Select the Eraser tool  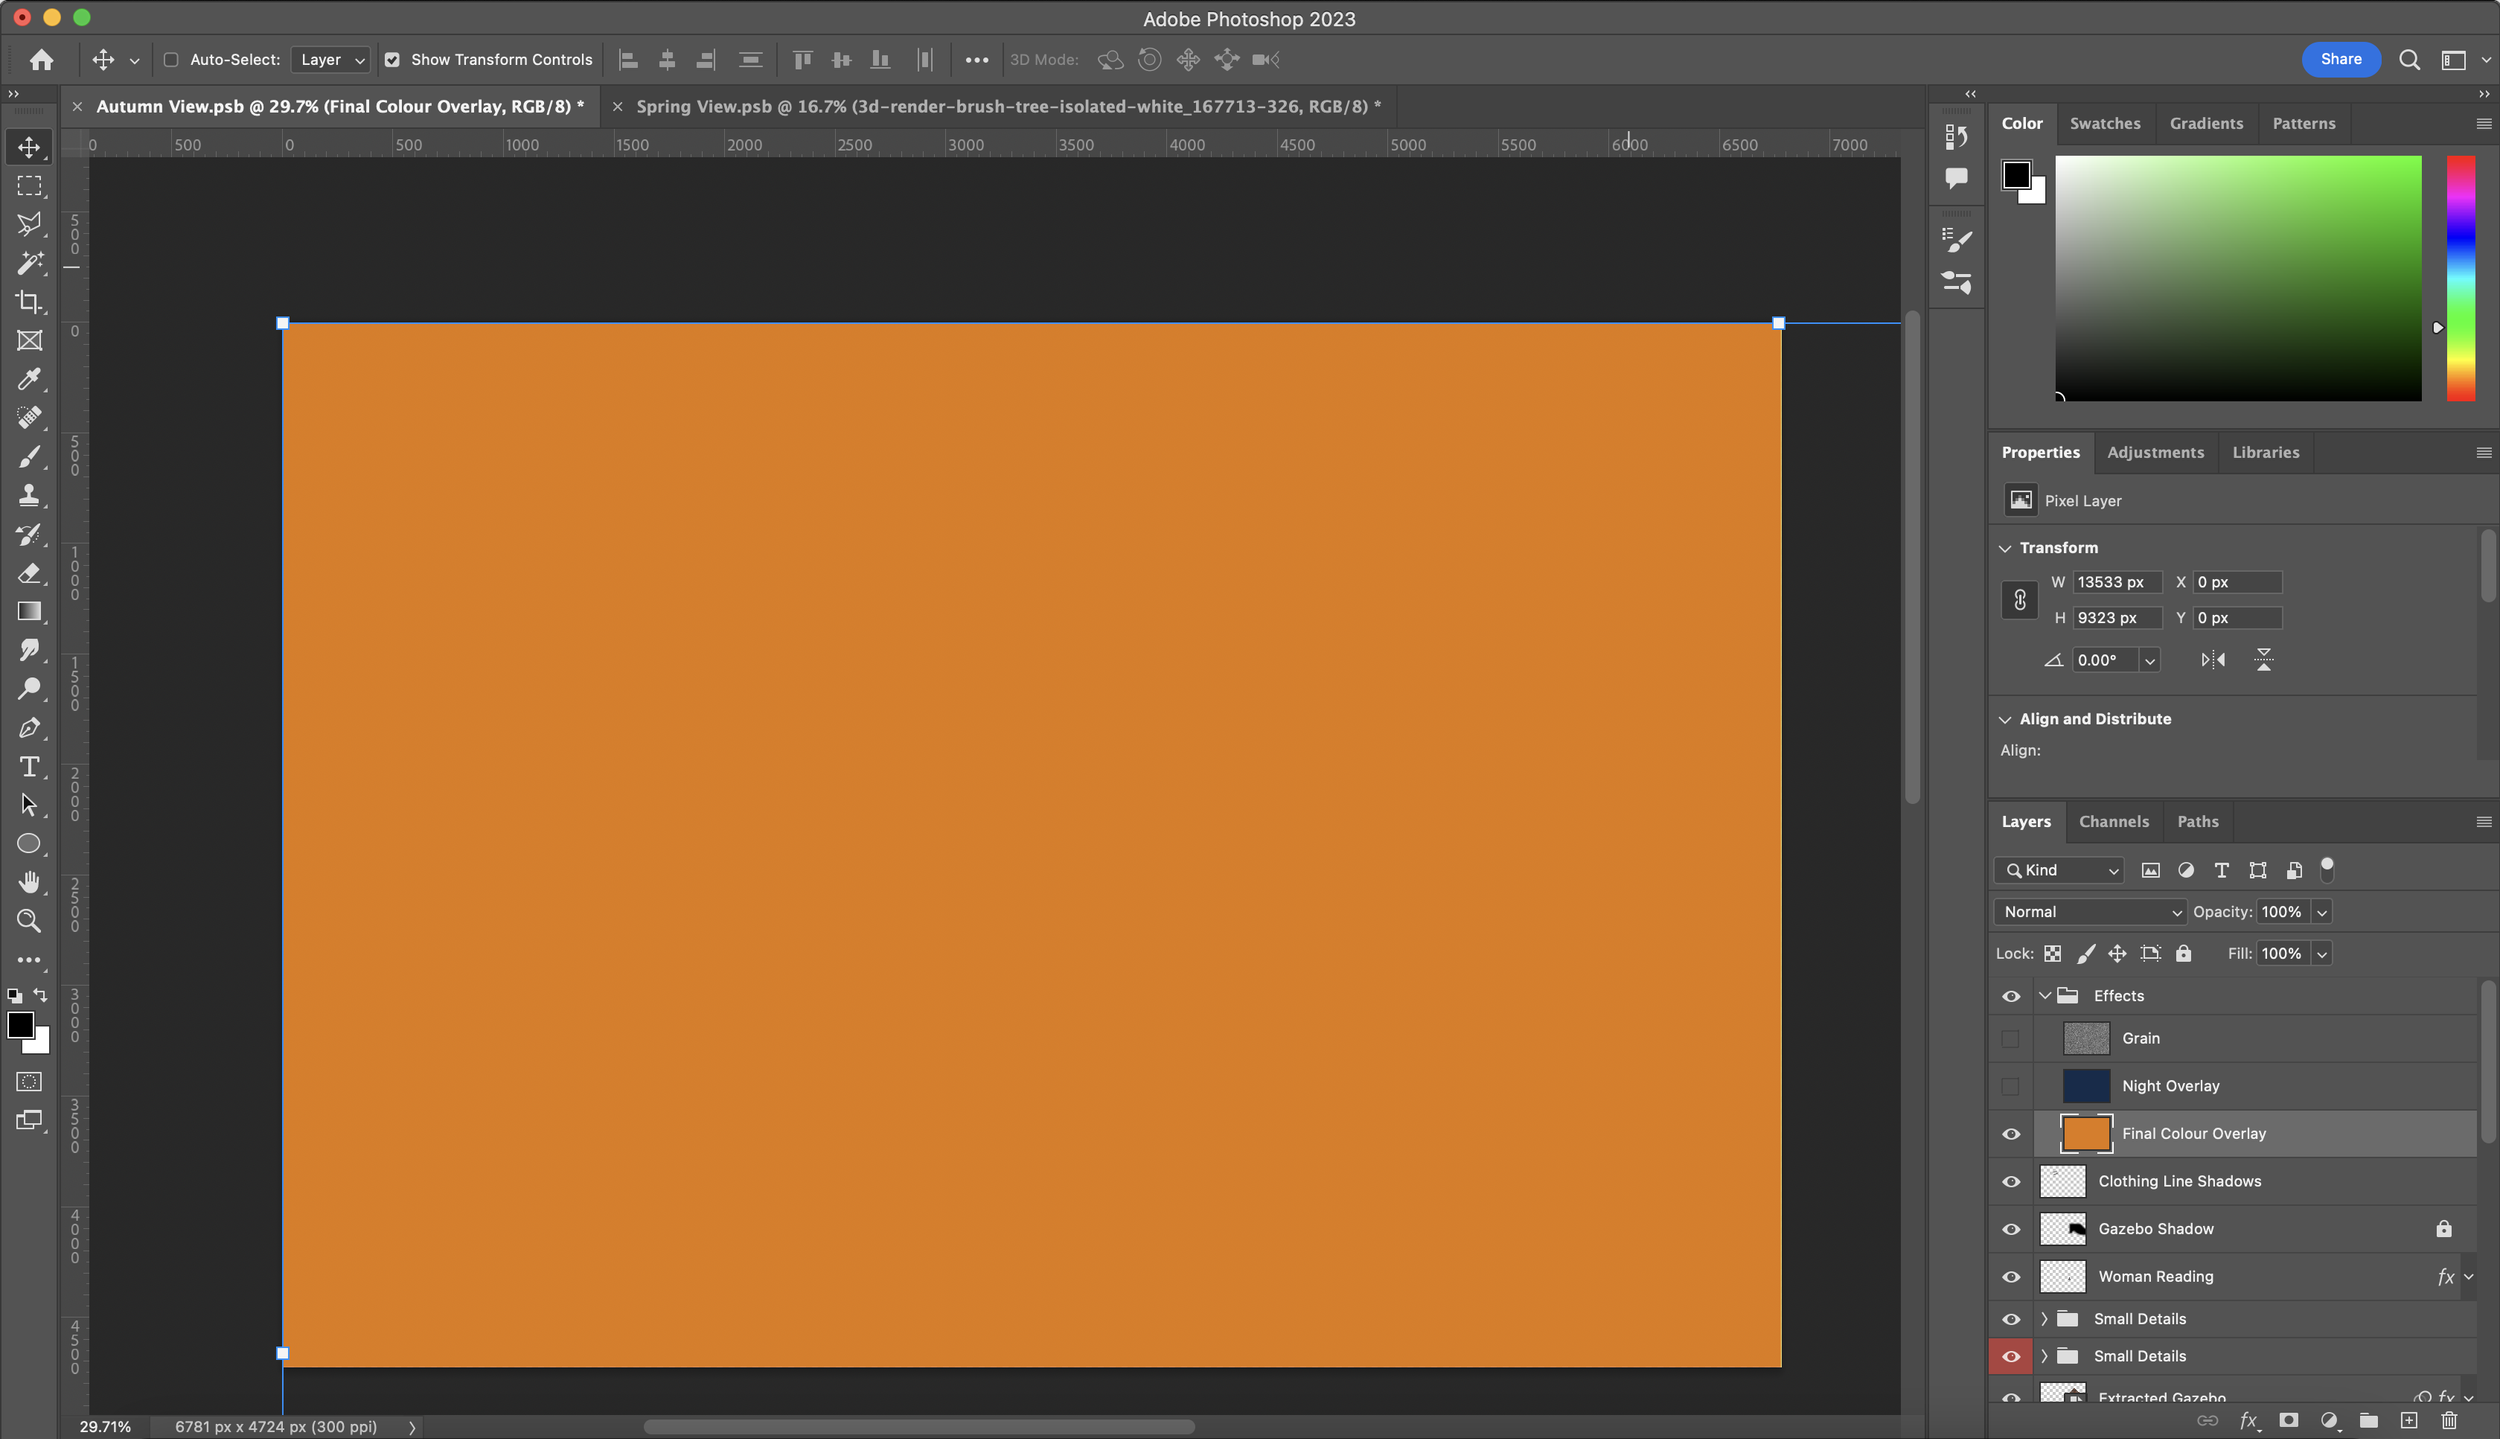(29, 573)
